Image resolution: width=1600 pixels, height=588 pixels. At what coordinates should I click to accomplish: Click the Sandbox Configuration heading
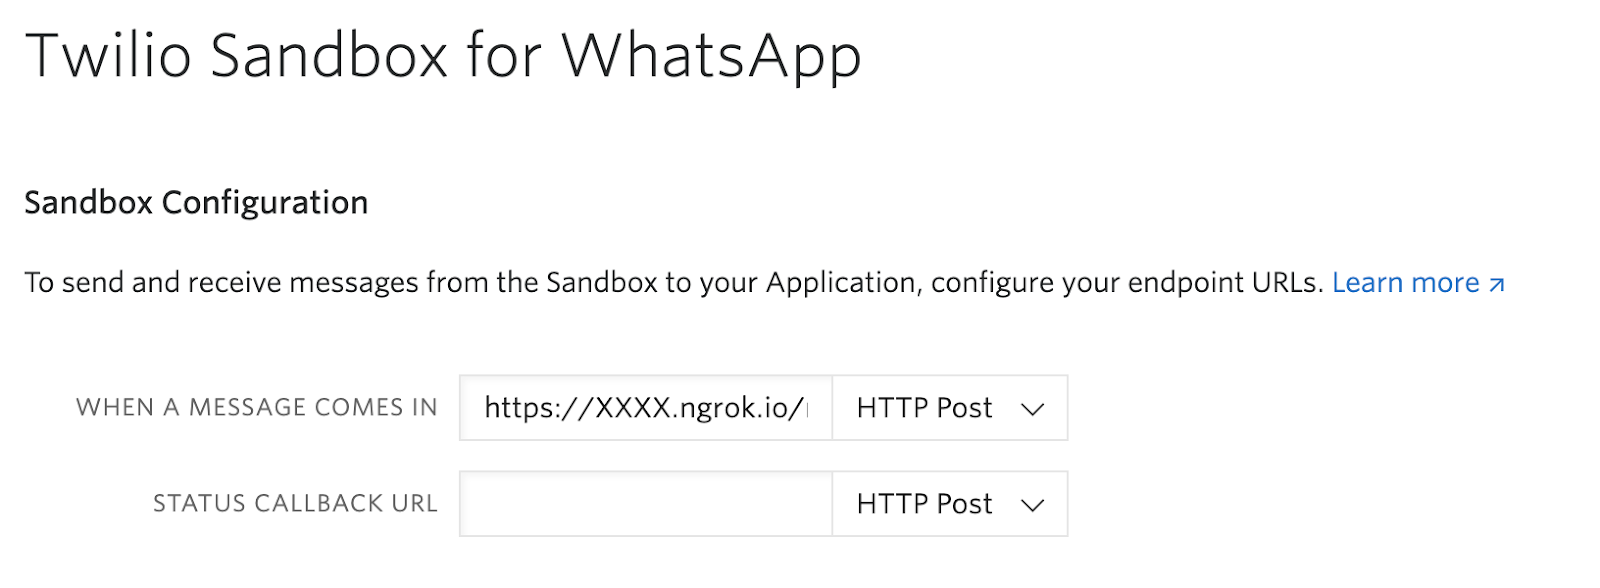pyautogui.click(x=196, y=203)
